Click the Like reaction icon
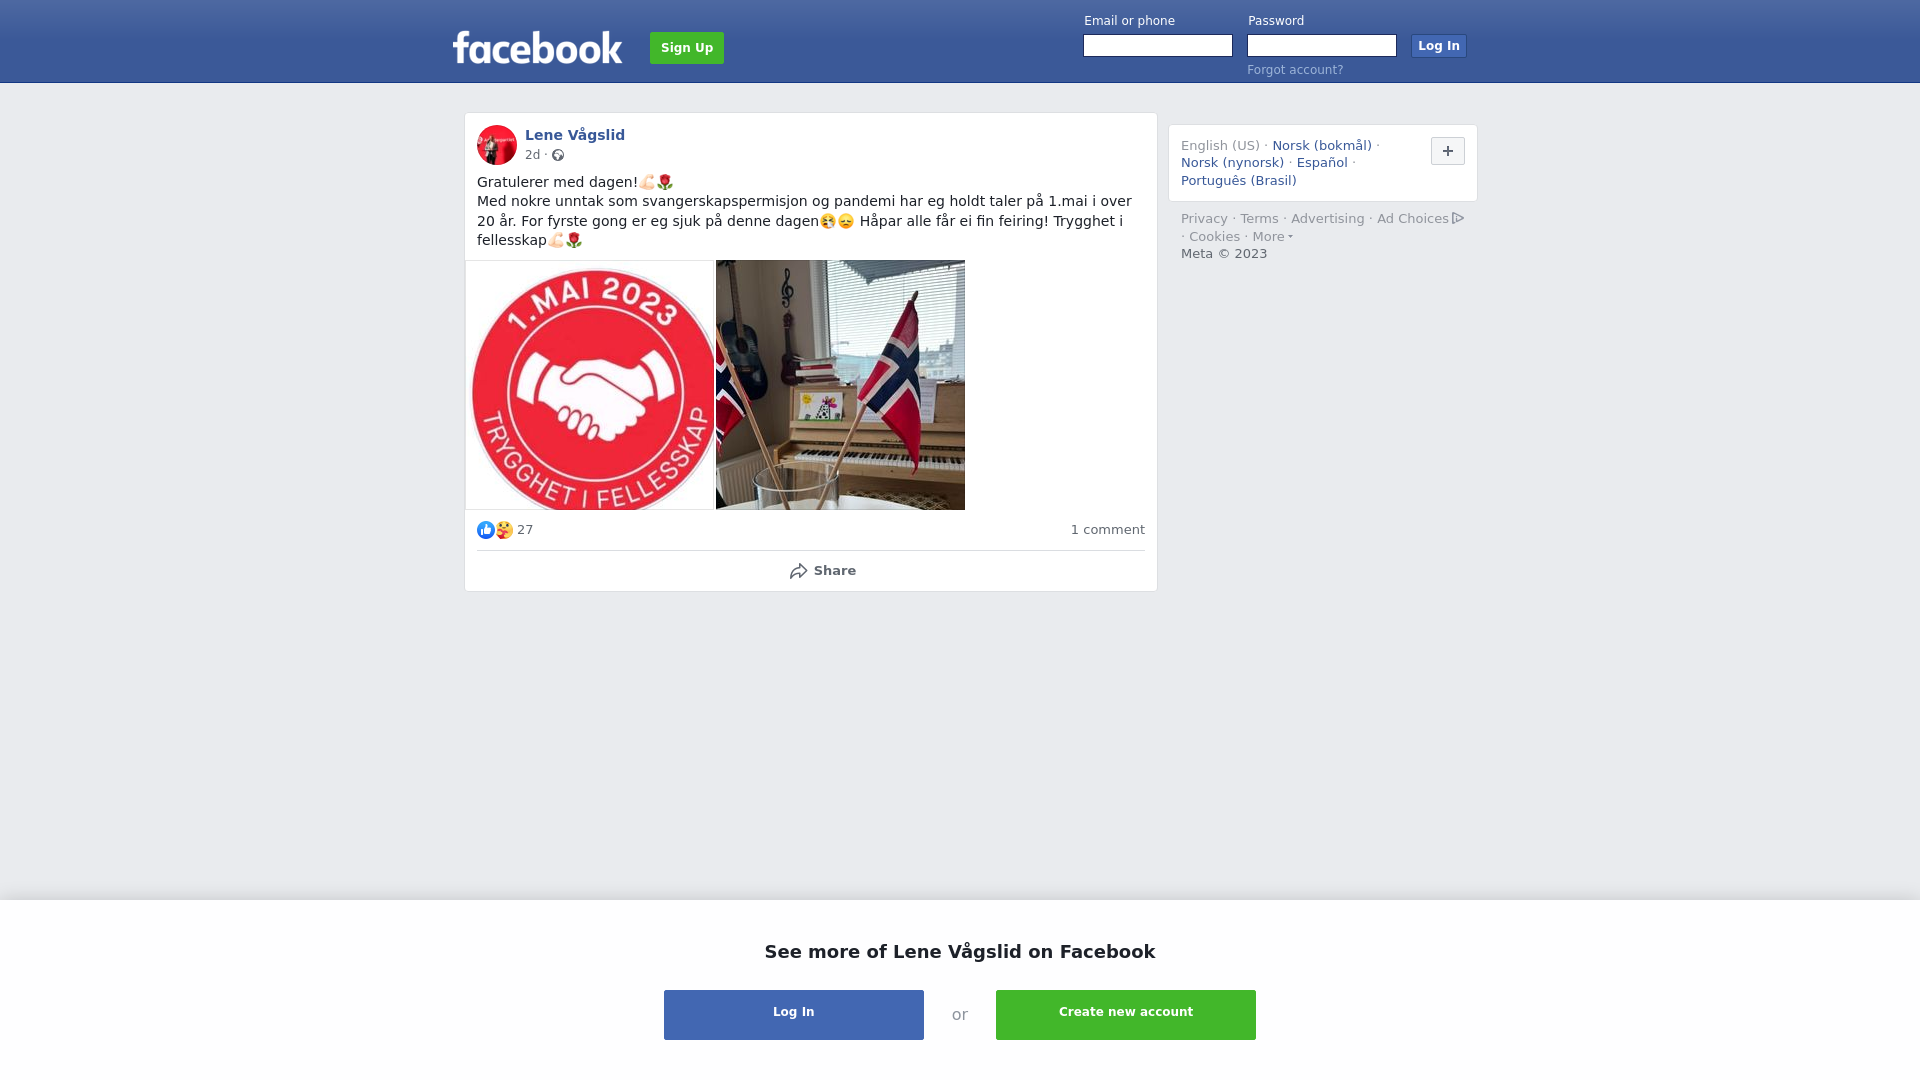The width and height of the screenshot is (1920, 1080). [x=486, y=530]
